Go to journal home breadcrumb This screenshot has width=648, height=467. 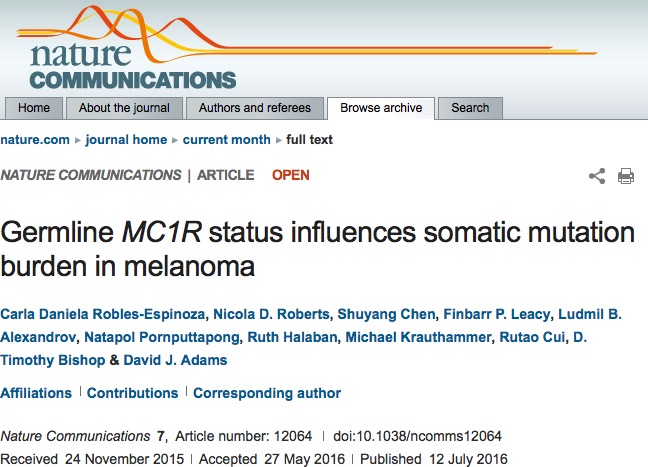[x=126, y=140]
